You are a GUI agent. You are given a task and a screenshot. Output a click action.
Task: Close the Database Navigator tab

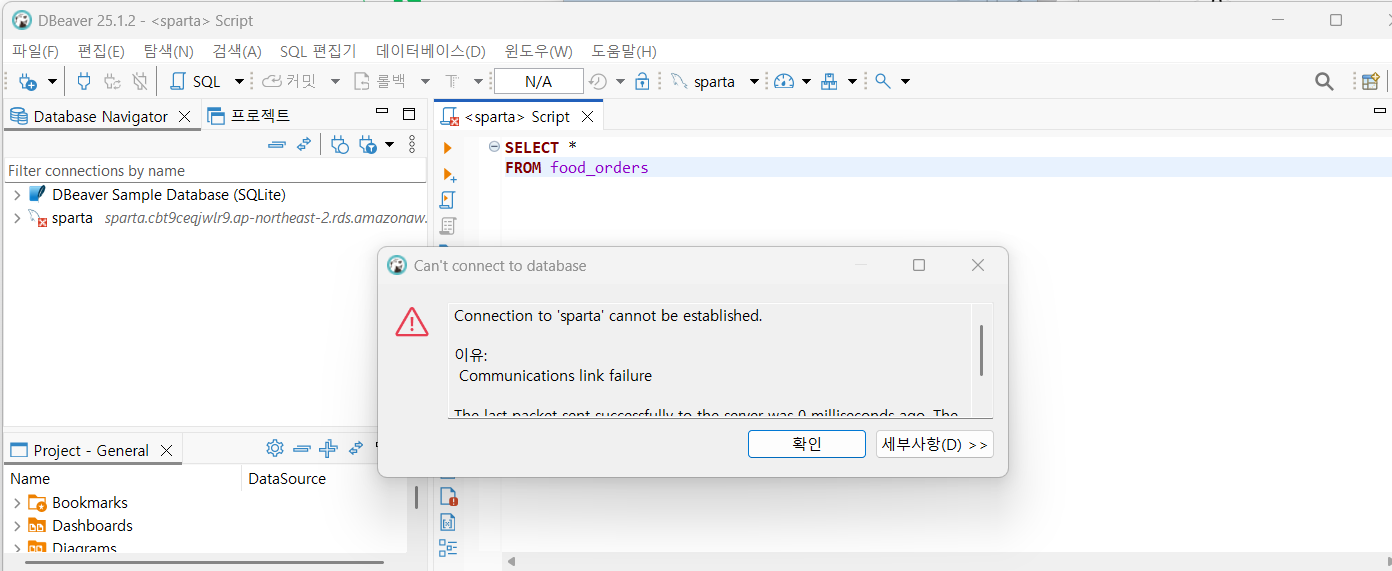click(184, 117)
